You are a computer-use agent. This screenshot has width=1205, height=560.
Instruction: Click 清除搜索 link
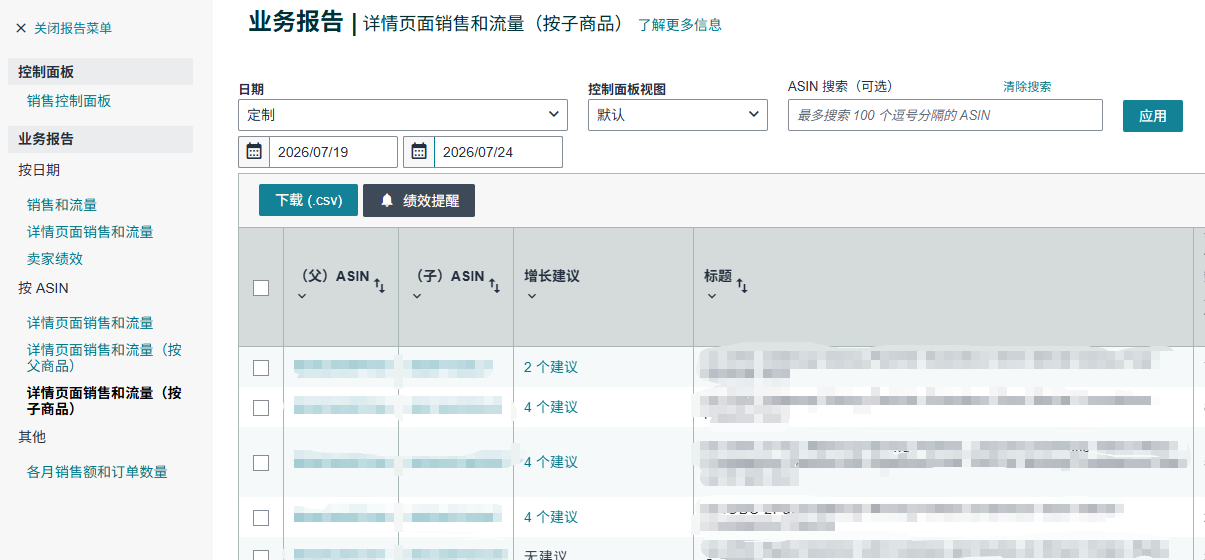tap(1027, 87)
